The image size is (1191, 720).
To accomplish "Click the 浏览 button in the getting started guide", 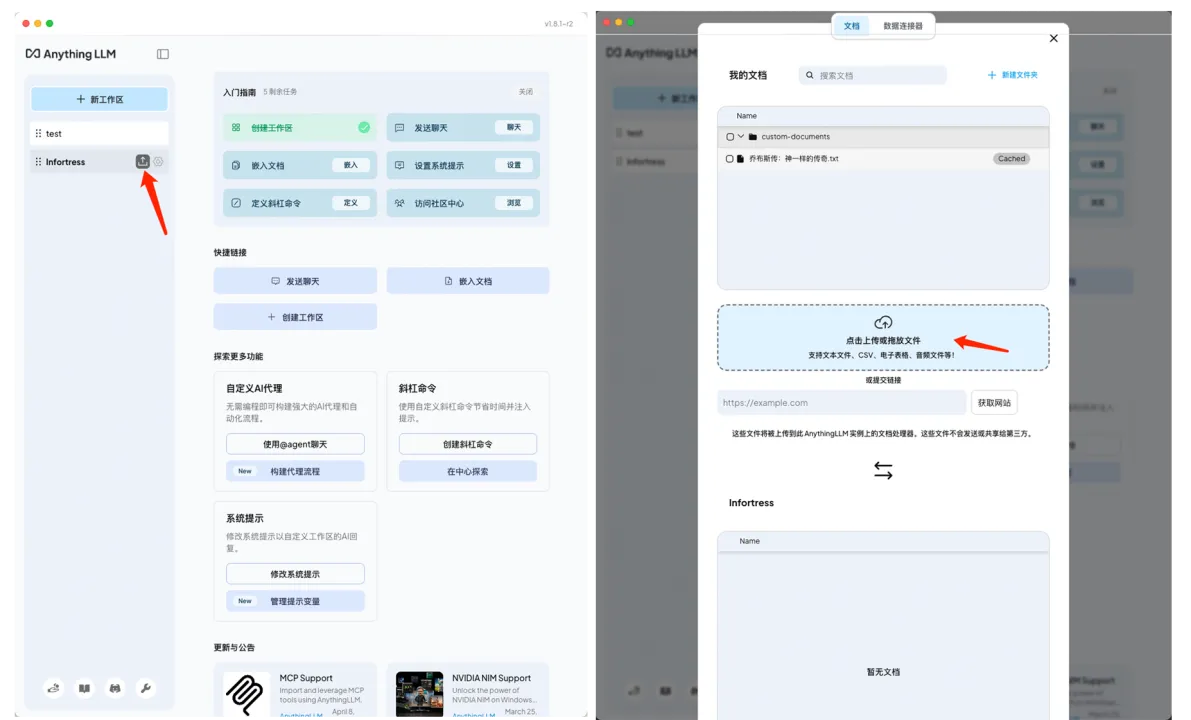I will click(514, 203).
